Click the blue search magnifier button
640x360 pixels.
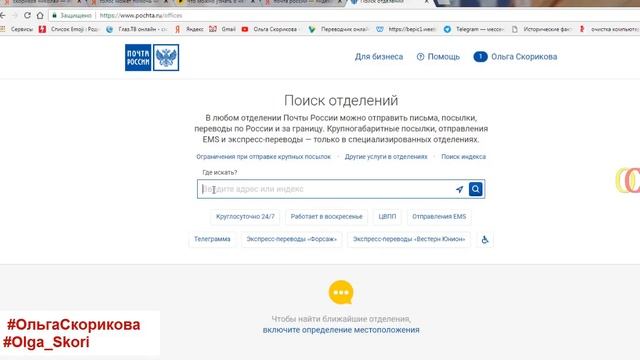tap(476, 189)
